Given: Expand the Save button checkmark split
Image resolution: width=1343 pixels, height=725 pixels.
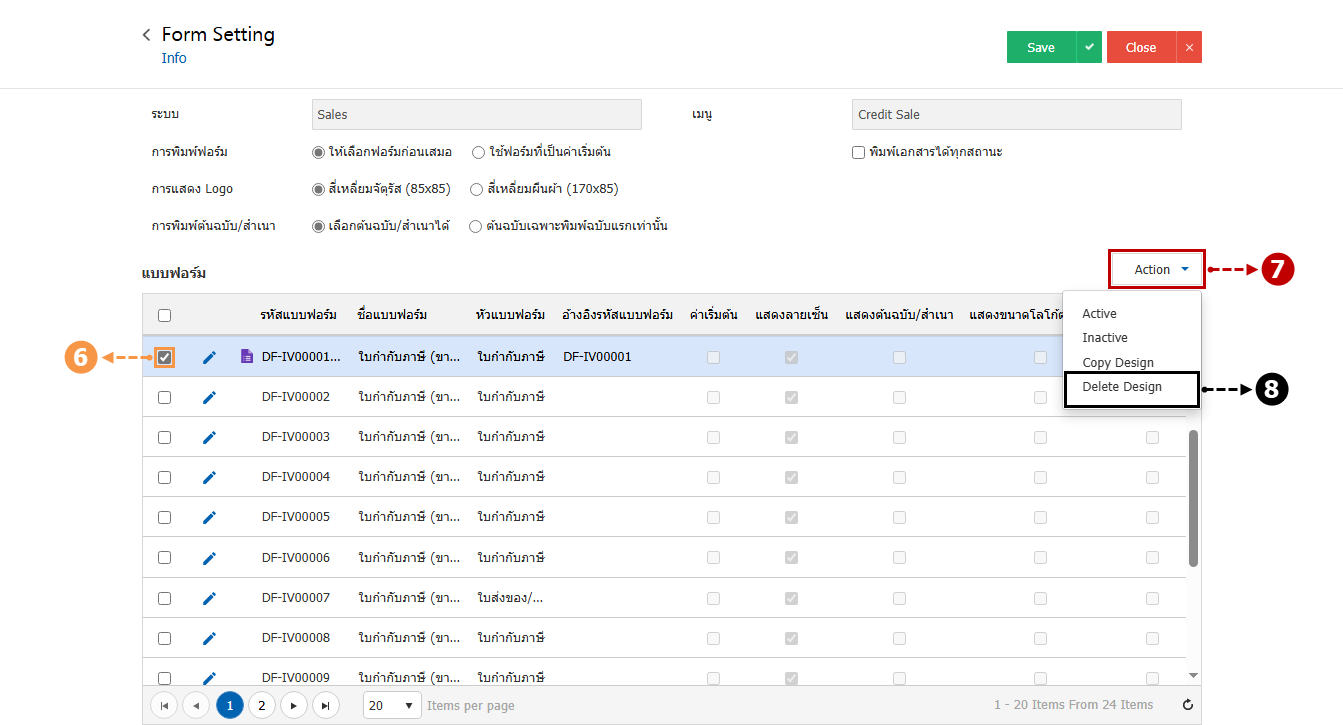Looking at the screenshot, I should click(x=1089, y=47).
